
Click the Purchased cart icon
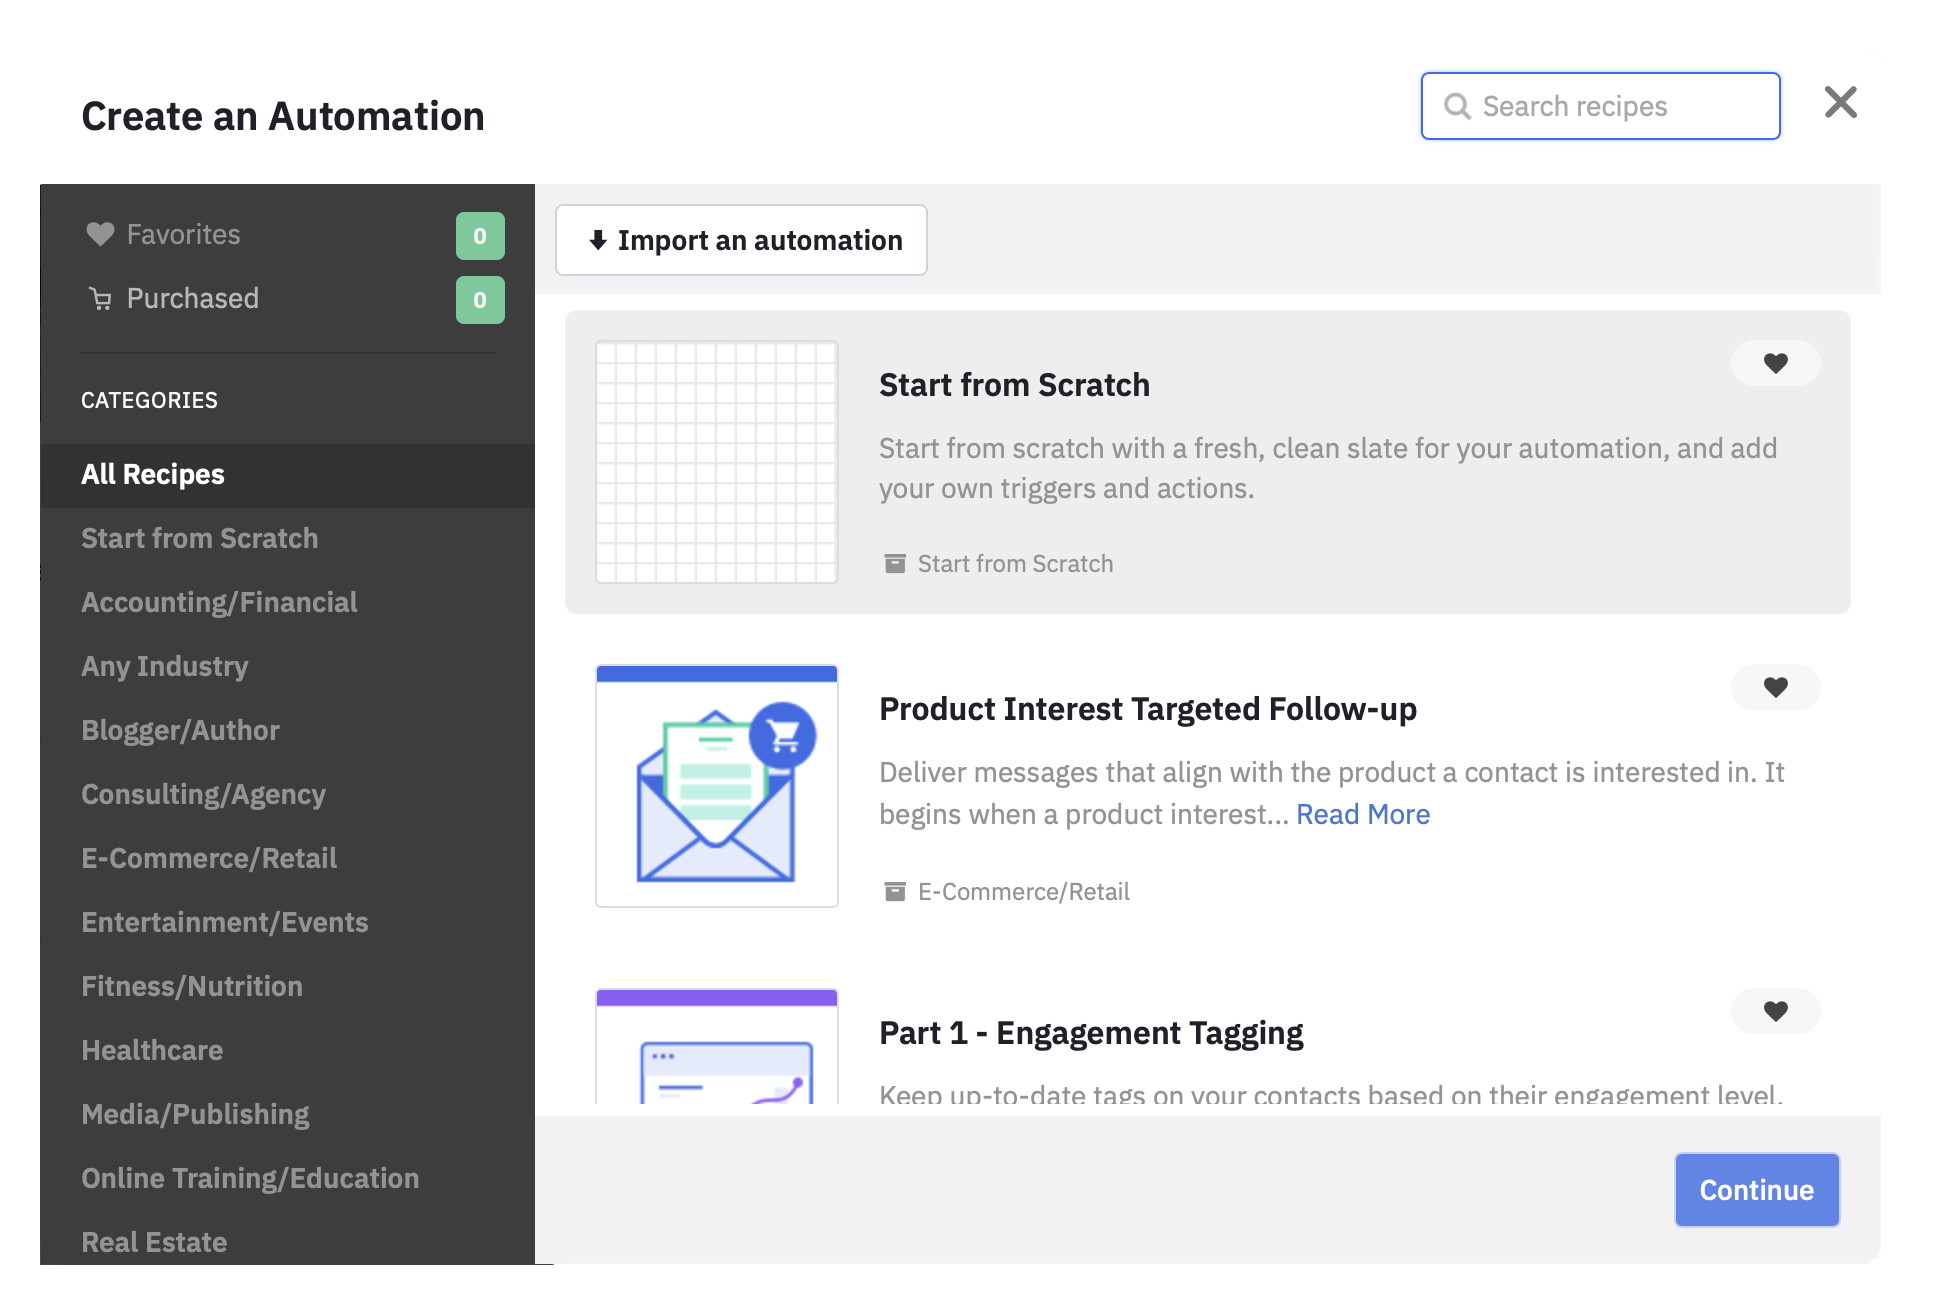click(x=100, y=298)
